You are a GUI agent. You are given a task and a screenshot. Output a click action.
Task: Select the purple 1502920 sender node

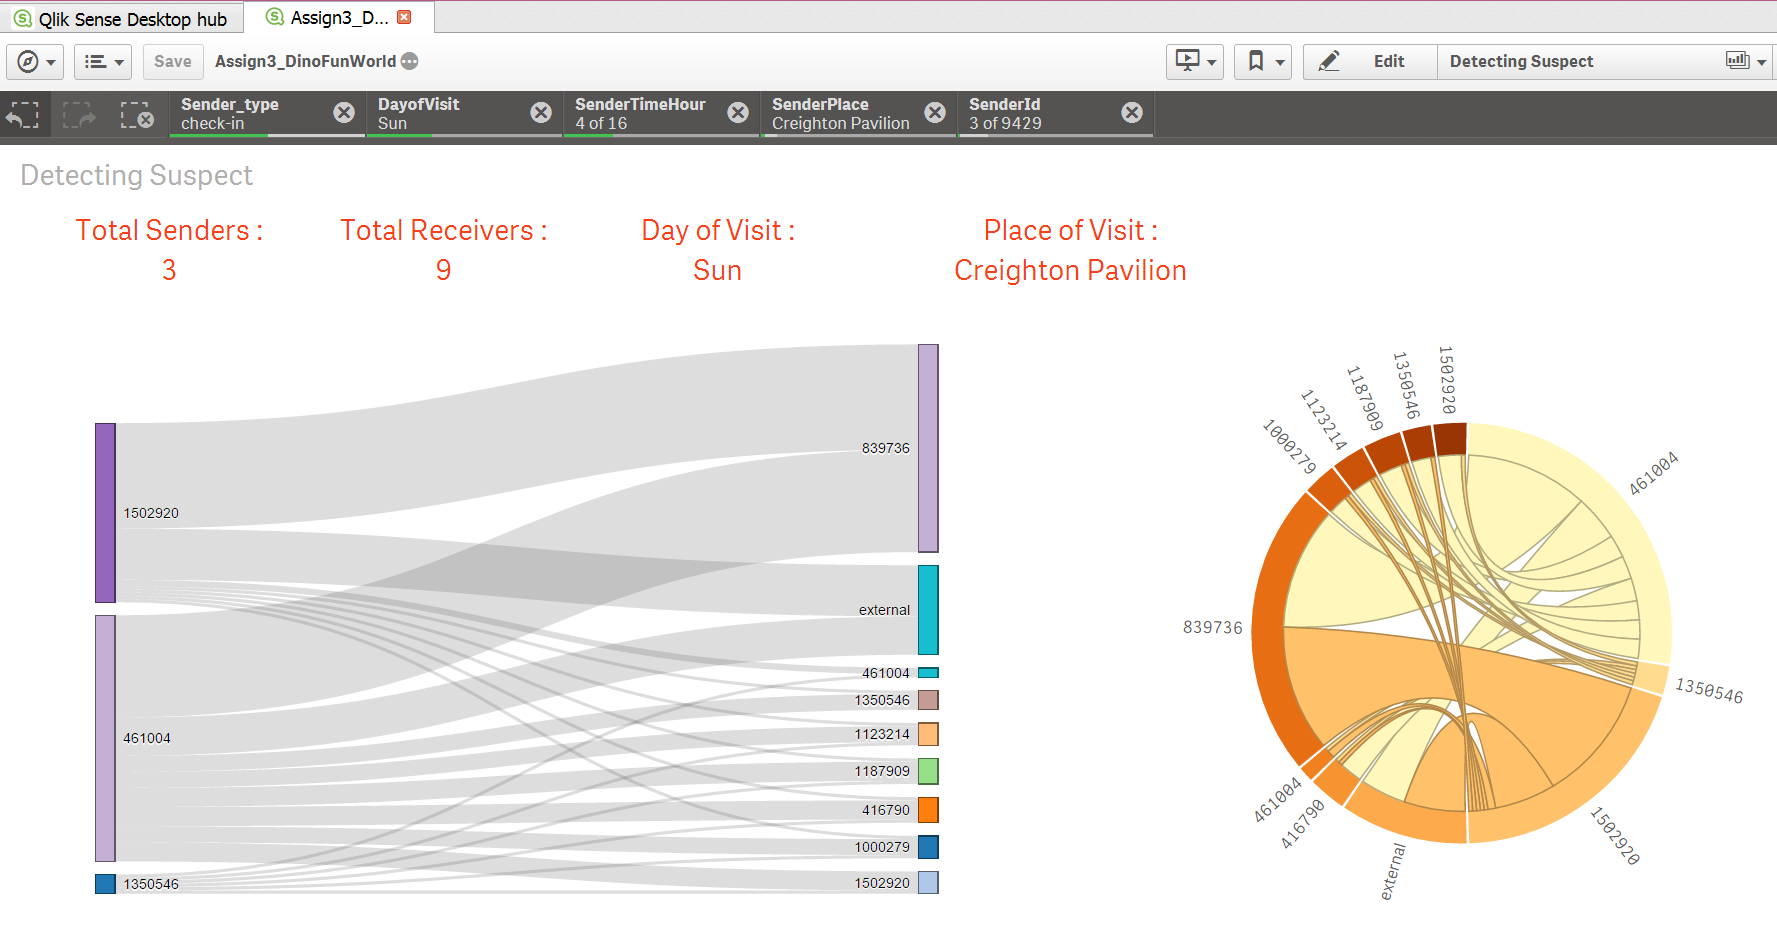point(105,513)
